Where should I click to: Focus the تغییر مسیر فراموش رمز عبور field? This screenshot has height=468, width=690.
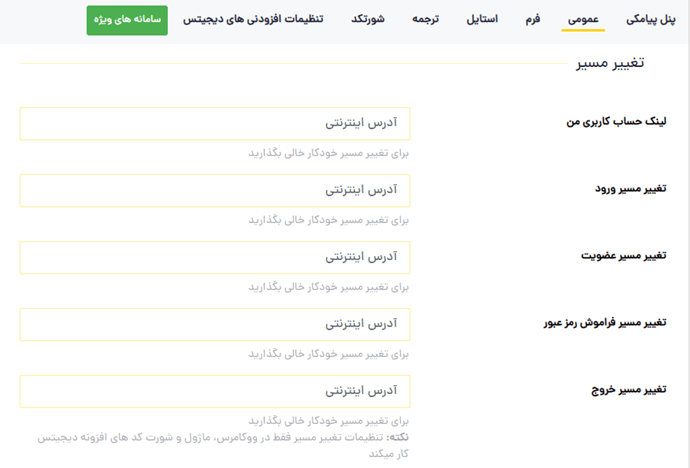215,325
